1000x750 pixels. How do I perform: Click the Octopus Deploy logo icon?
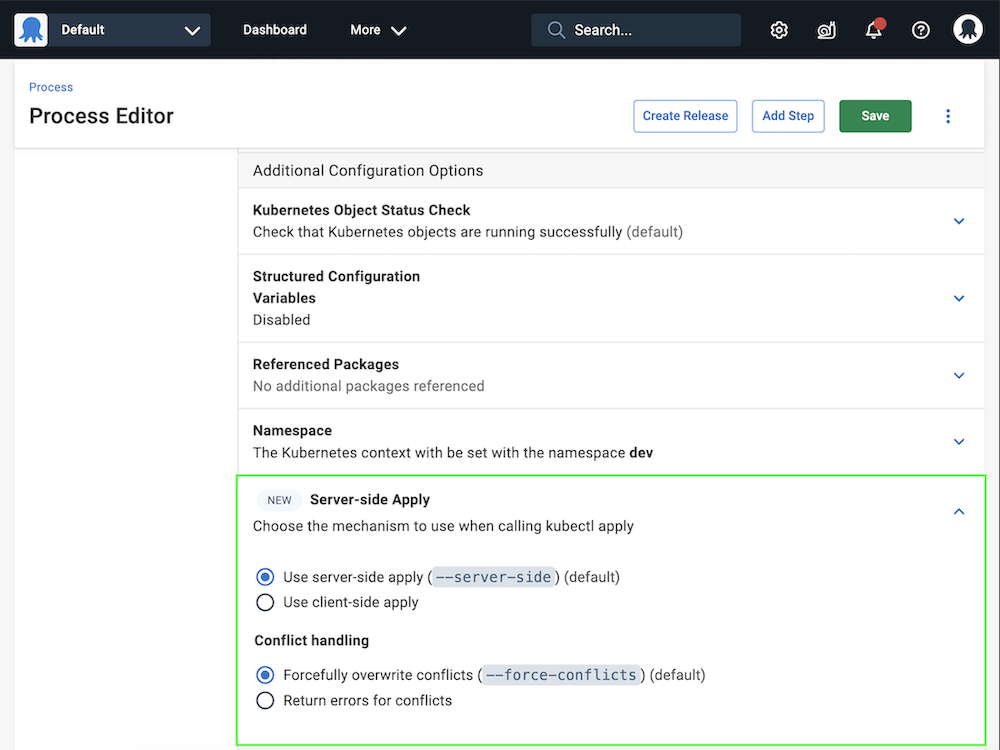tap(31, 30)
